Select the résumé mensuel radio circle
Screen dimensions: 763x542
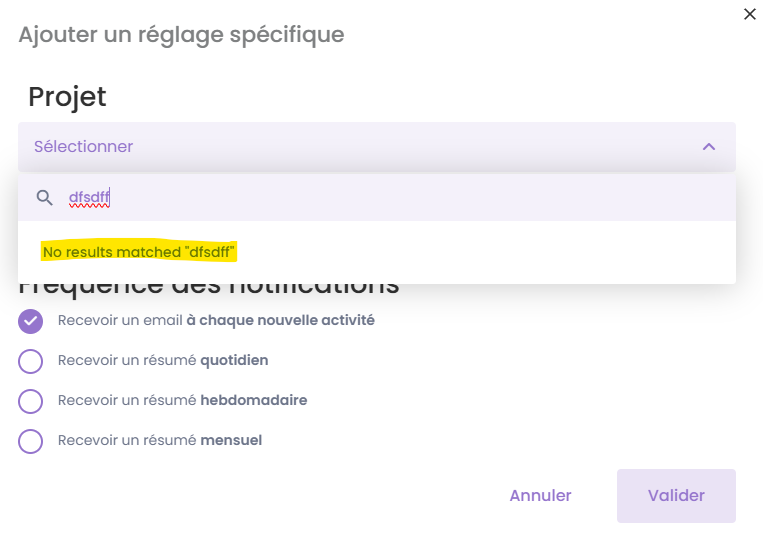31,441
